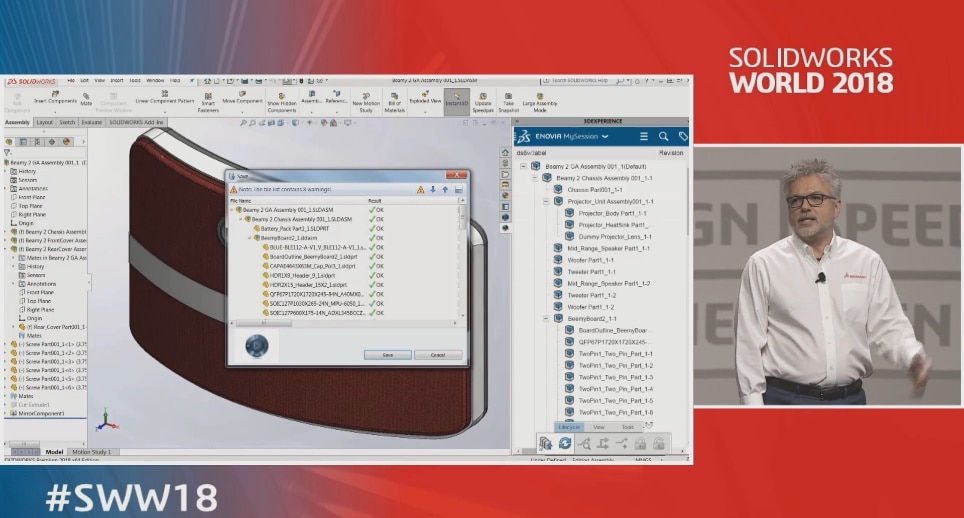Start a New Motion Study
Image resolution: width=964 pixels, height=518 pixels.
click(366, 103)
